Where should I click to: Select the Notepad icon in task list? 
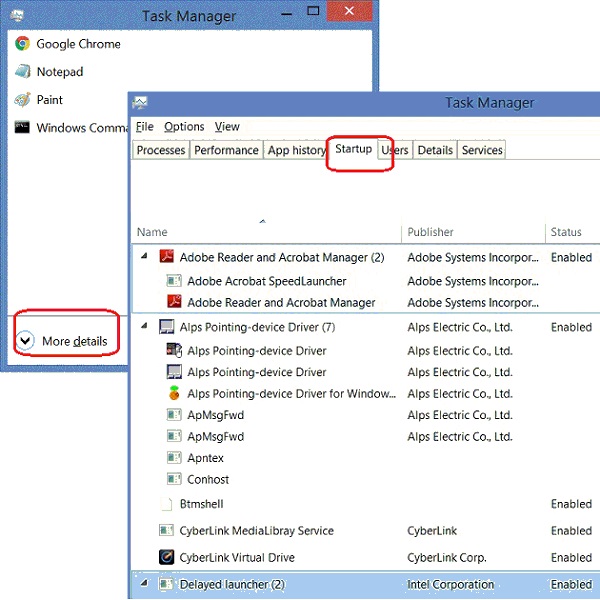(22, 72)
